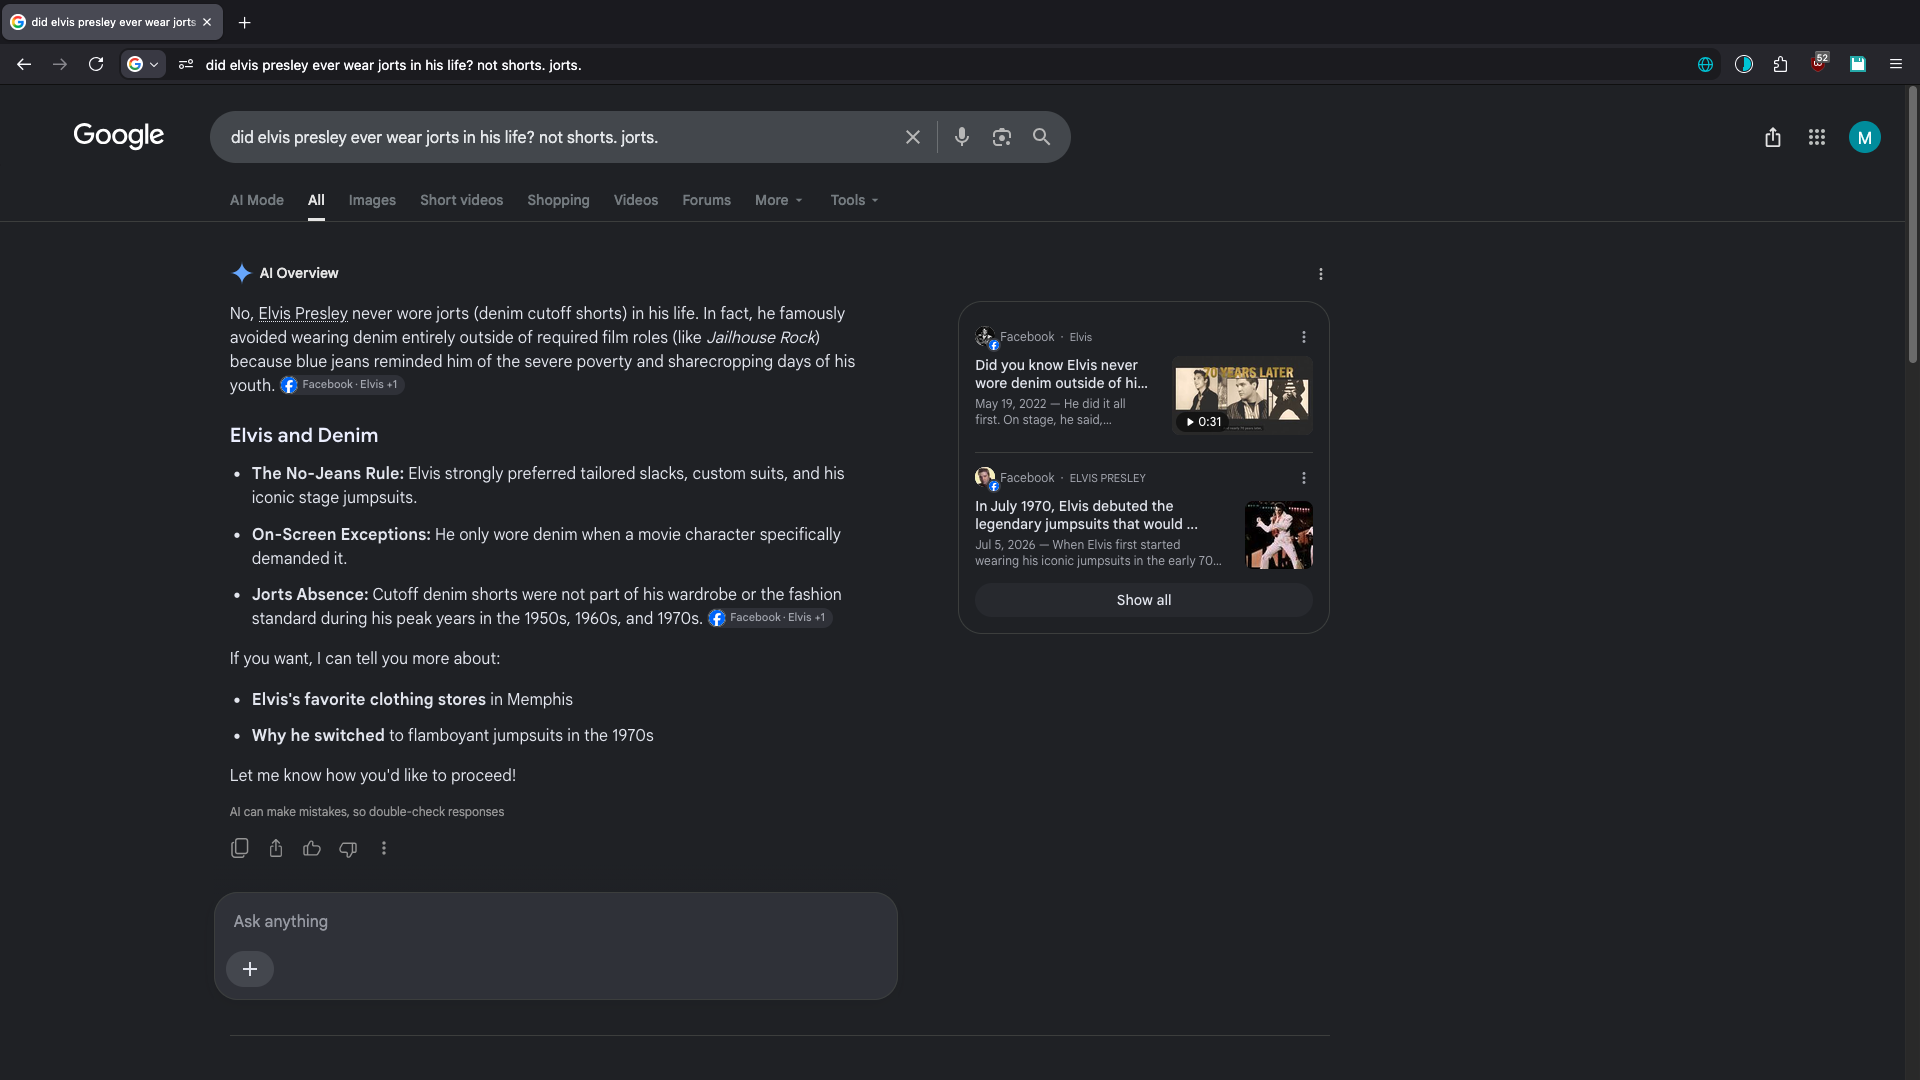
Task: Open the globe icon in browser toolbar
Action: [x=1705, y=64]
